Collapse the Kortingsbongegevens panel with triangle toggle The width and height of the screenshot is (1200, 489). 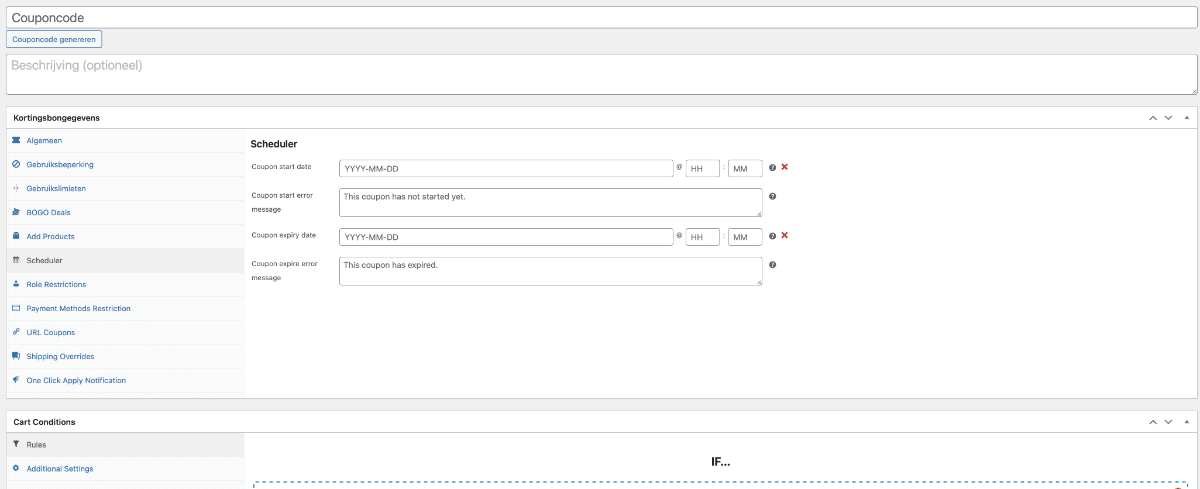click(x=1186, y=118)
